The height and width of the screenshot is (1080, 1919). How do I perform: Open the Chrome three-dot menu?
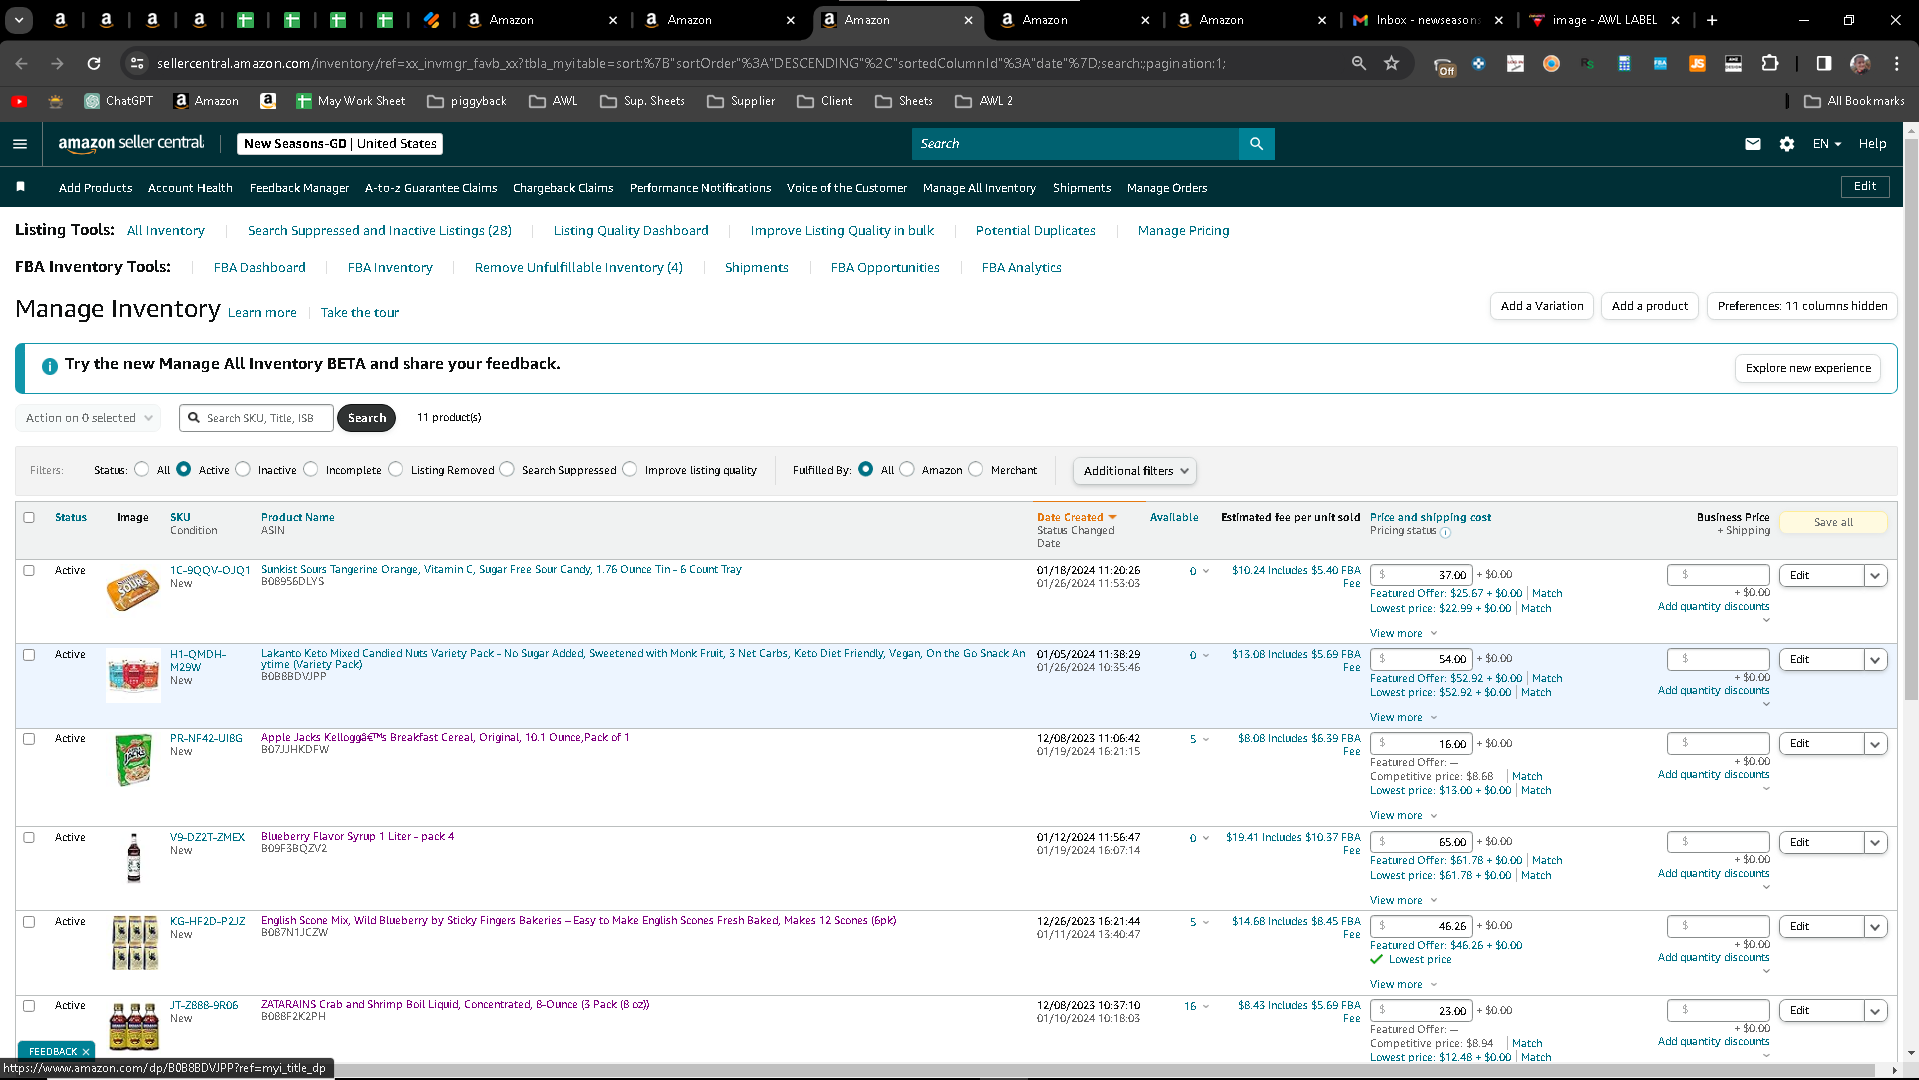coord(1896,63)
